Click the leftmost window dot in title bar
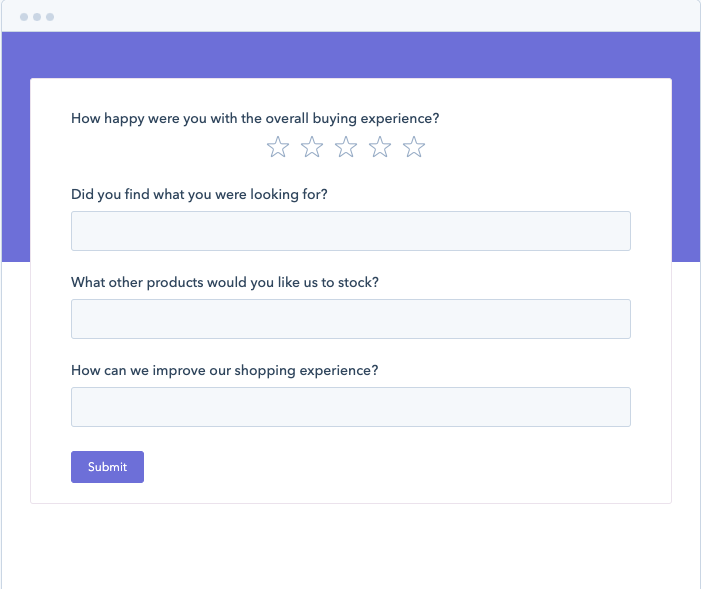This screenshot has height=589, width=701. [24, 17]
